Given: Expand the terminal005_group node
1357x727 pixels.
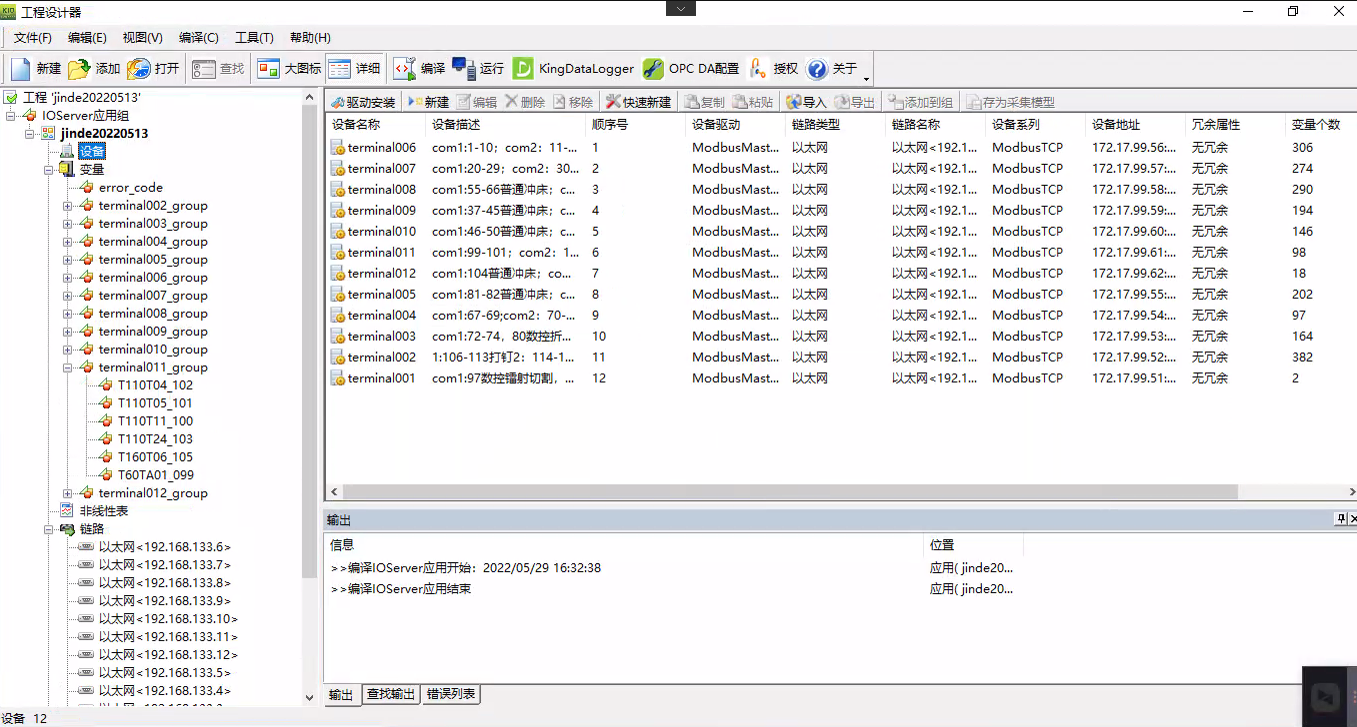Looking at the screenshot, I should coord(68,259).
